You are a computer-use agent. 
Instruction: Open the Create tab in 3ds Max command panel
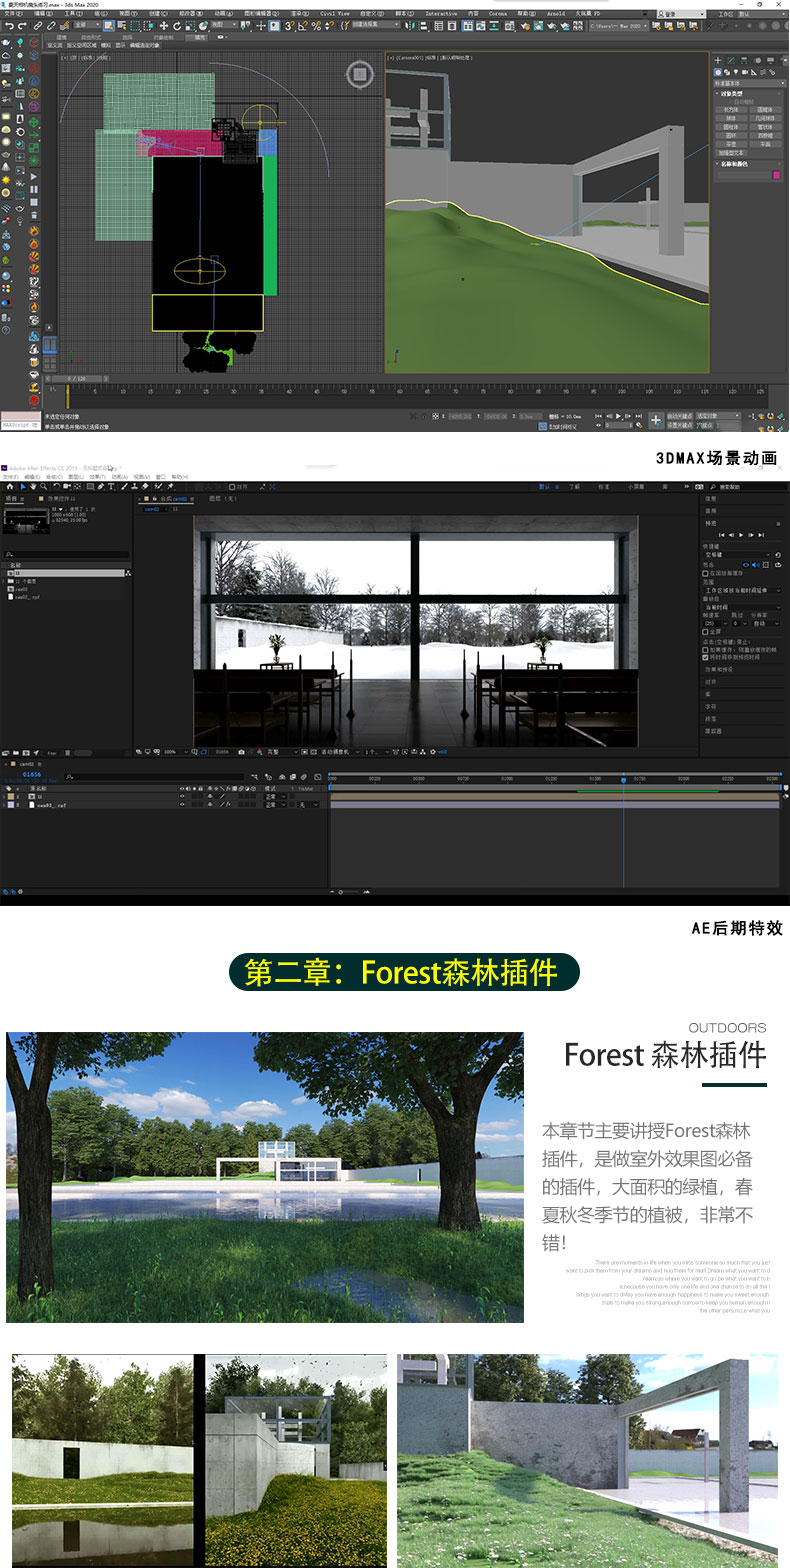point(718,60)
